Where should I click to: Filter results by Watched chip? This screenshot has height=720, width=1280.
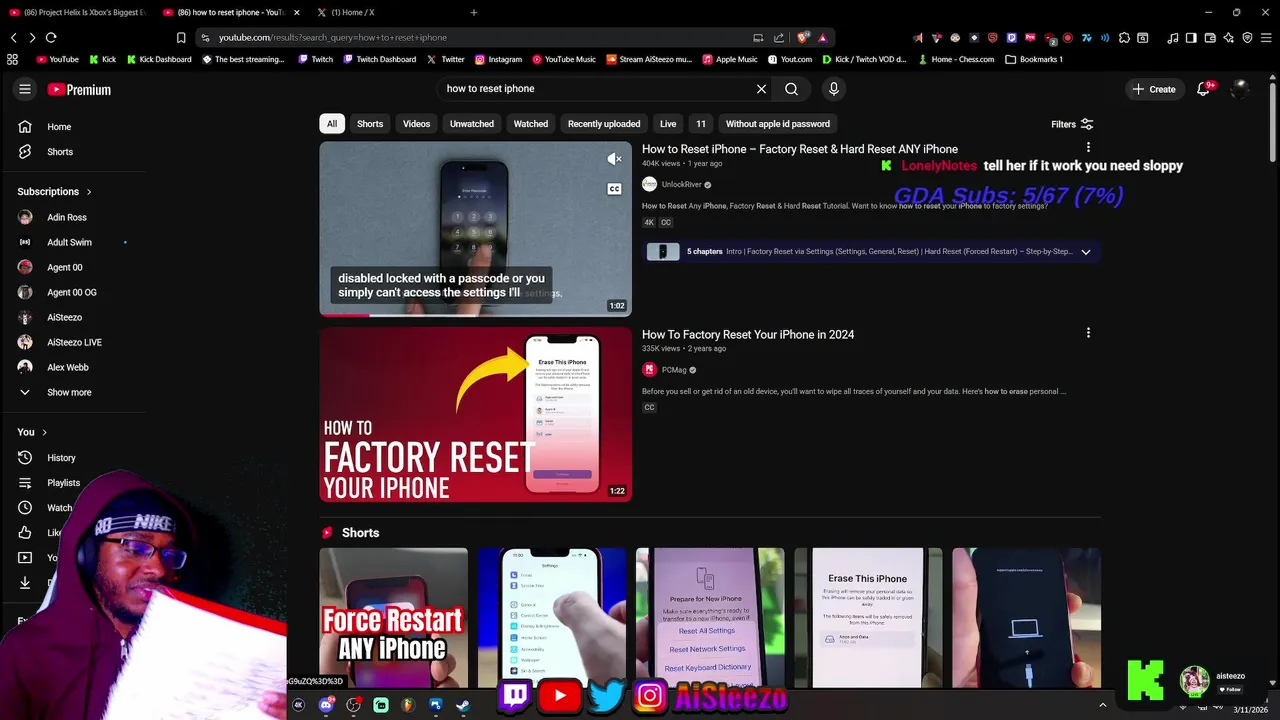(x=531, y=124)
